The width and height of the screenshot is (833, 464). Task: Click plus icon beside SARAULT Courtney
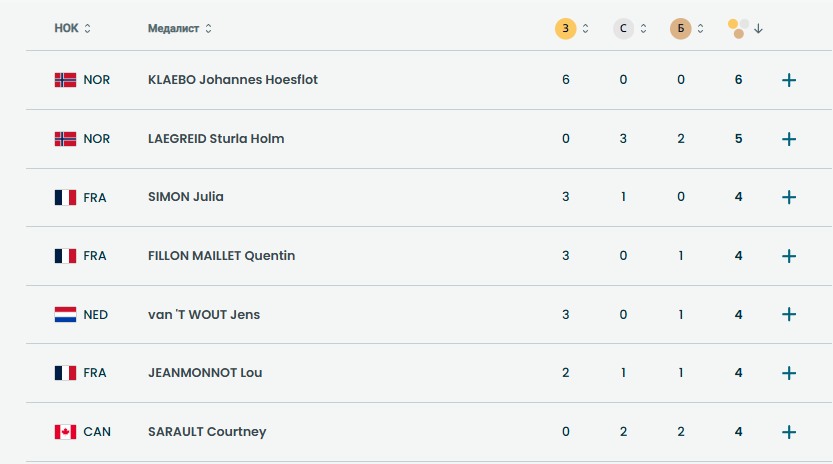788,432
